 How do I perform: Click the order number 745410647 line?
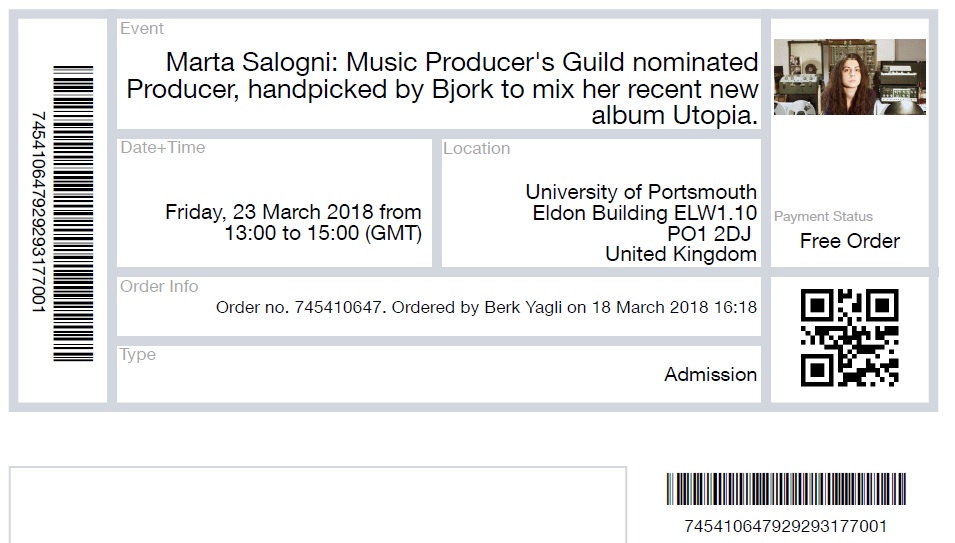(486, 308)
